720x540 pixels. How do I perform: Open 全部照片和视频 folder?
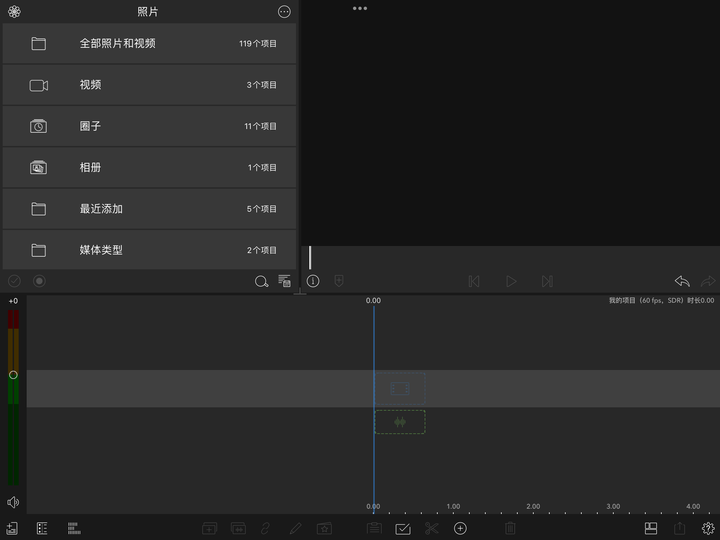coord(149,44)
